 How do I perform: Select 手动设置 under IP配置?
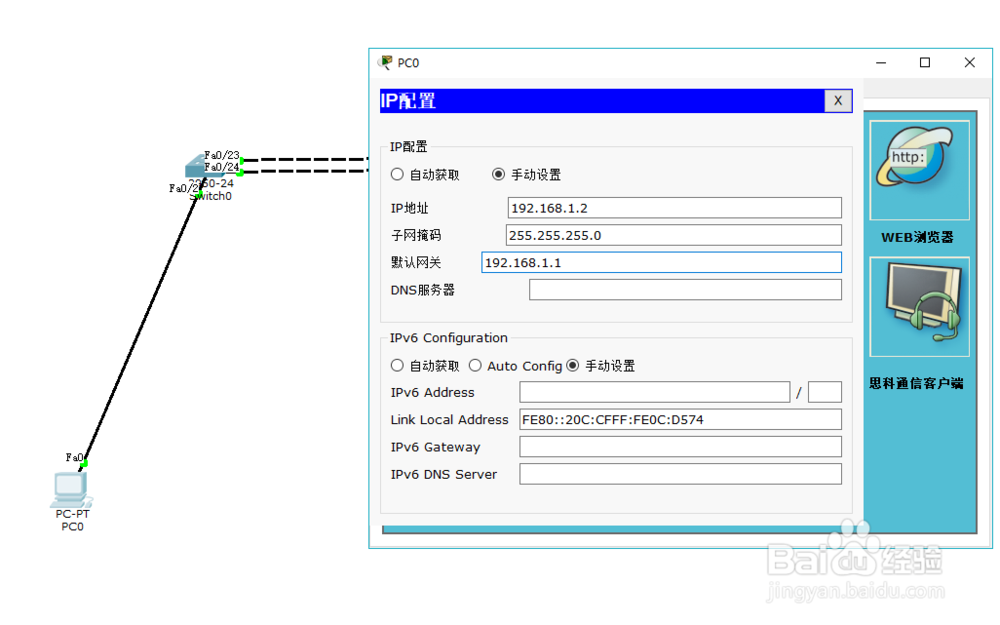coord(499,174)
